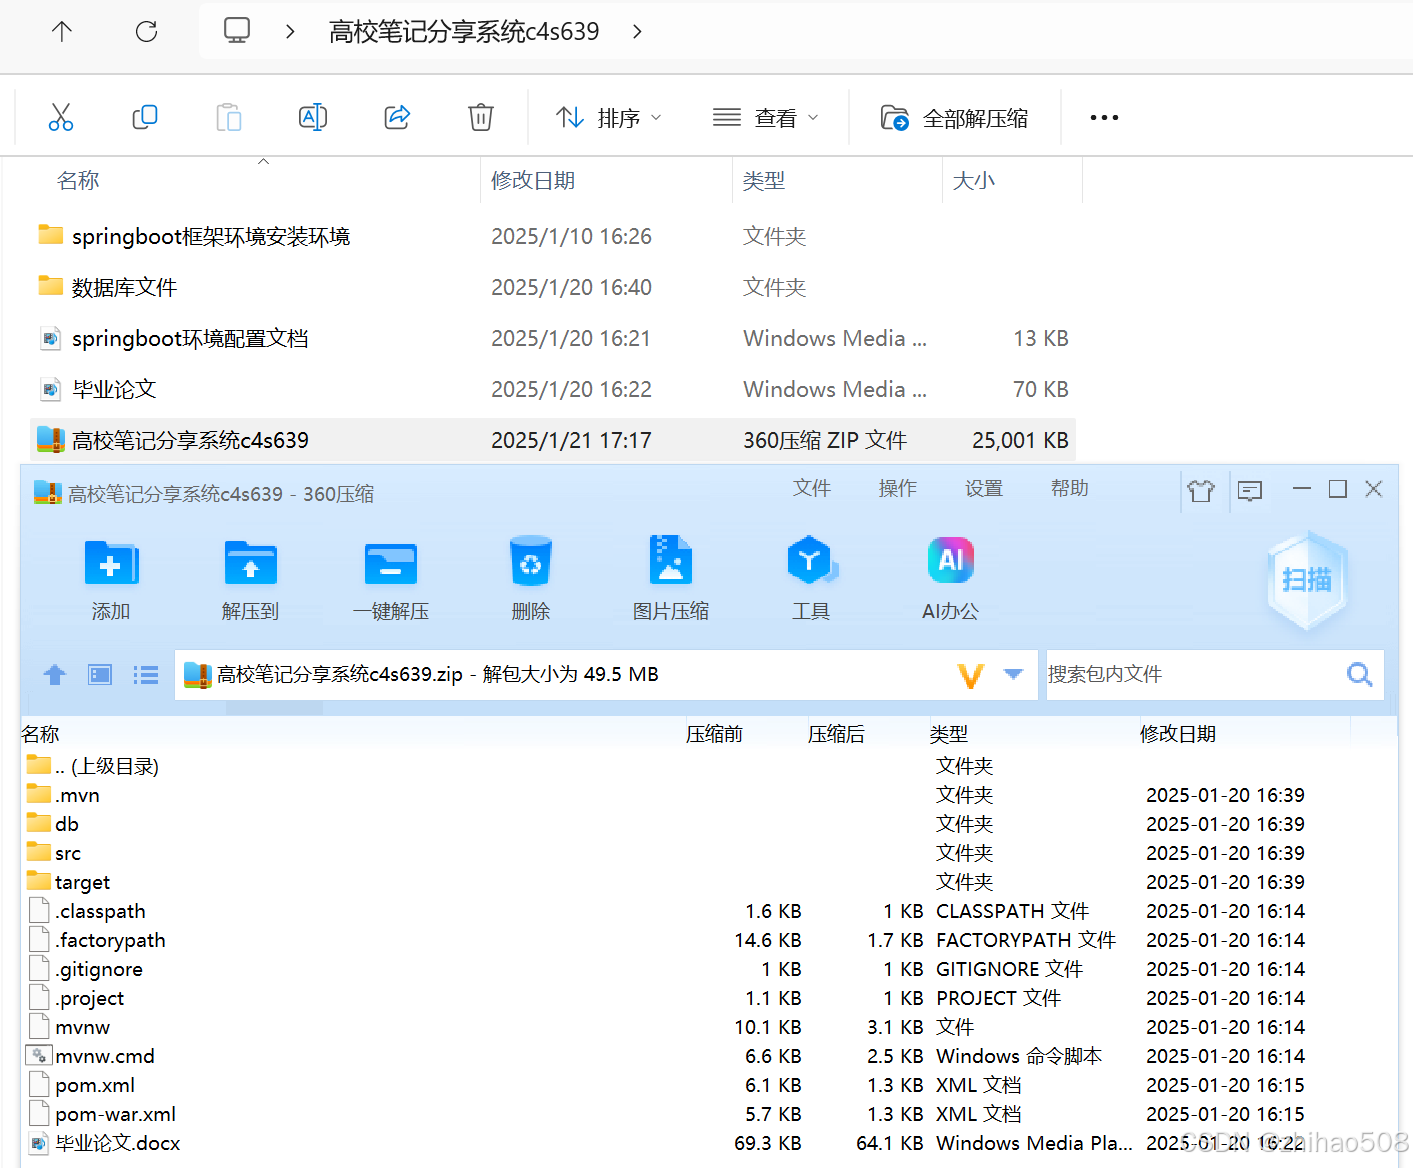1413x1168 pixels.
Task: Click the 添加 (Add) icon in 360压缩
Action: [110, 578]
